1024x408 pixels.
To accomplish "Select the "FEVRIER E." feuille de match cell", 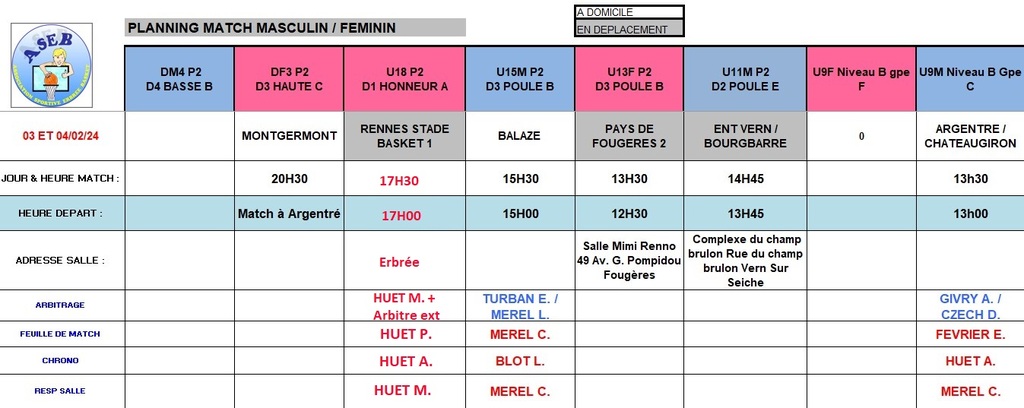I will click(969, 334).
